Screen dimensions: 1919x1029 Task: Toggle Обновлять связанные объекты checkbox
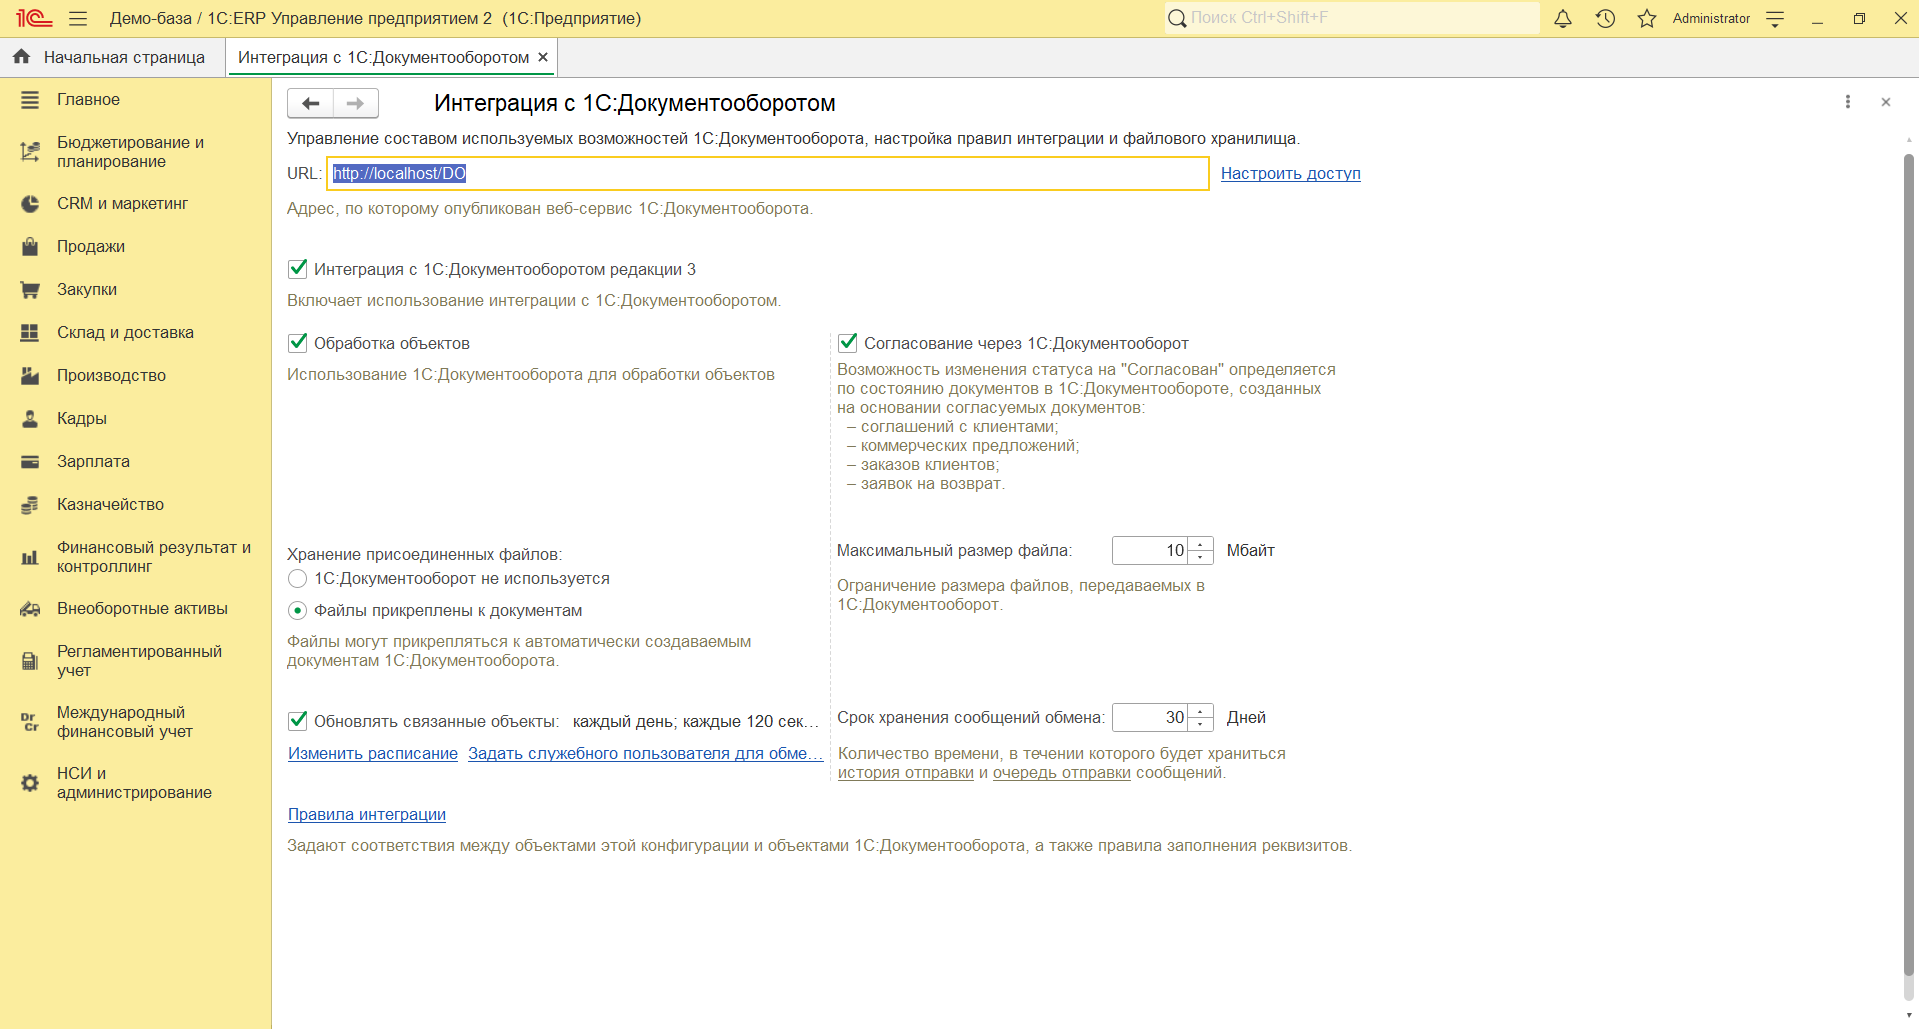click(297, 721)
